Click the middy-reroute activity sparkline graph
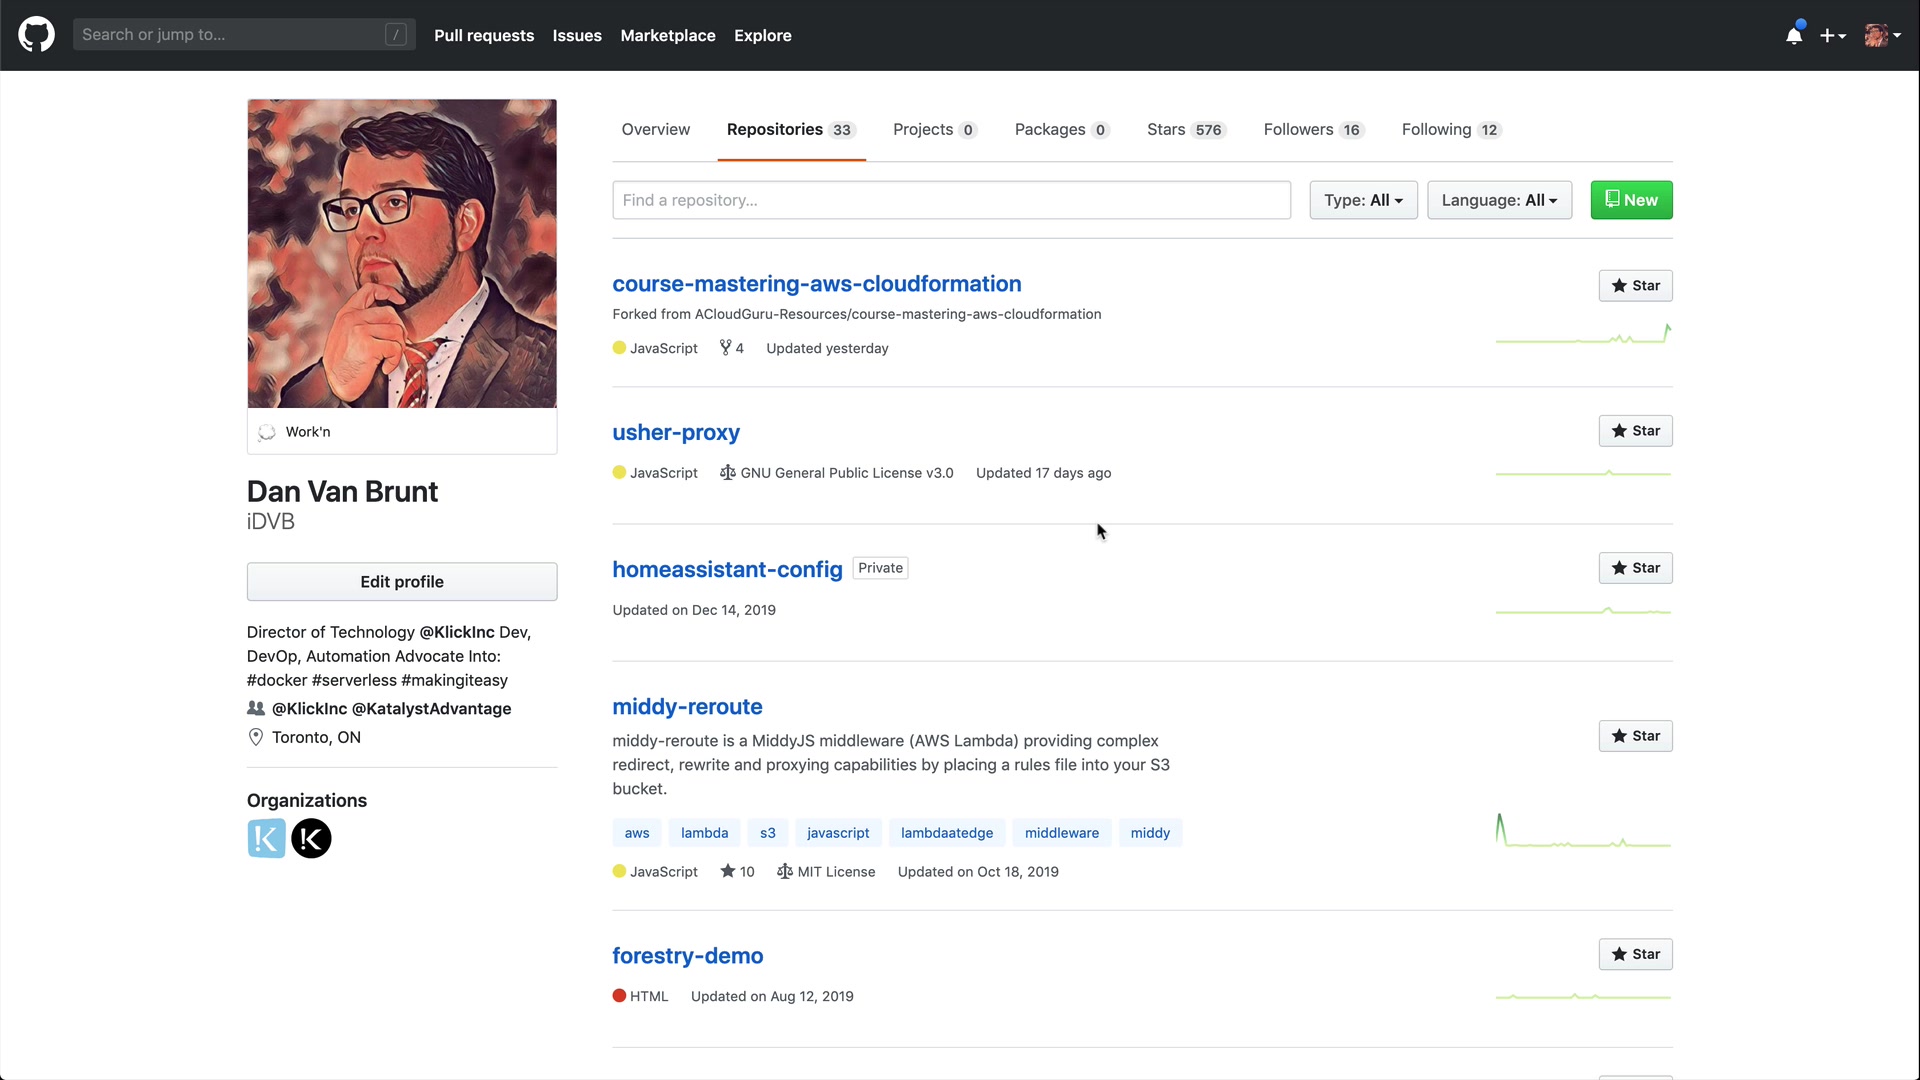1920x1080 pixels. [x=1583, y=833]
